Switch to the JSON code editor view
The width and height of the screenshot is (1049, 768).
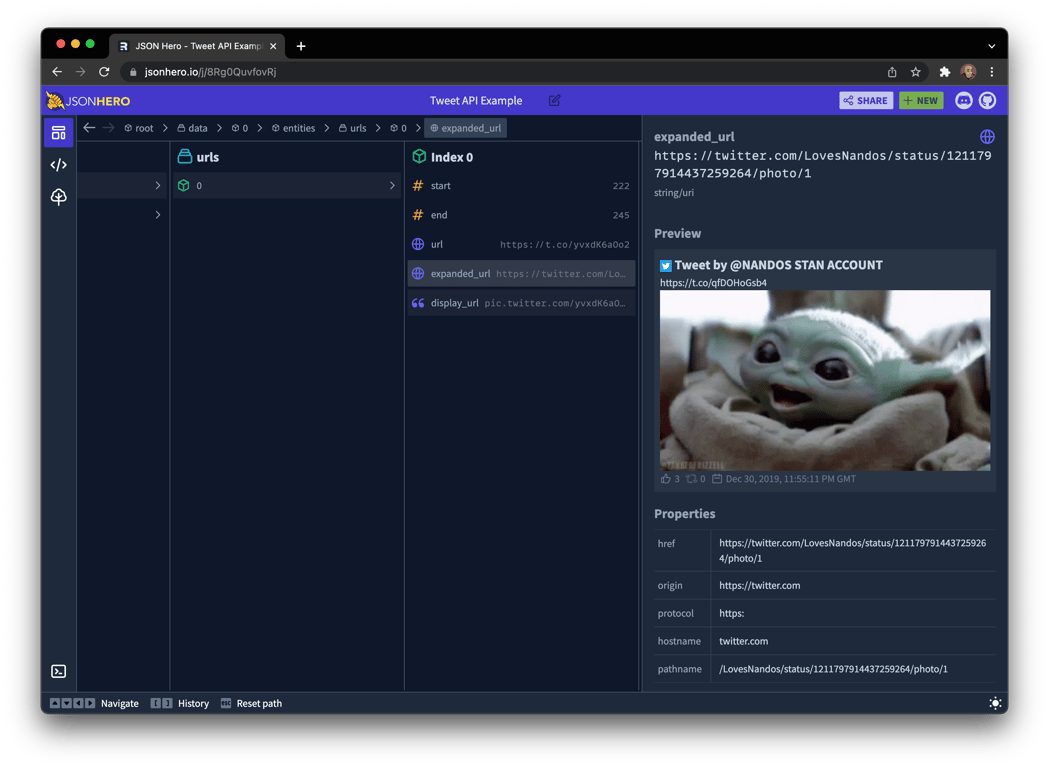coord(58,165)
